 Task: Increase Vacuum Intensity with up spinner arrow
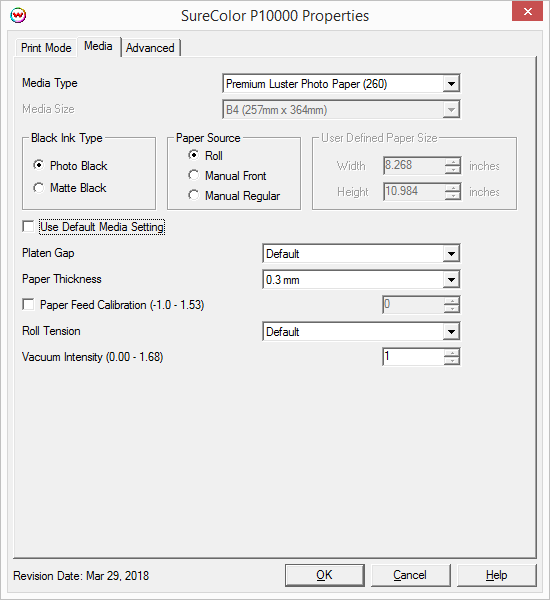tap(452, 353)
